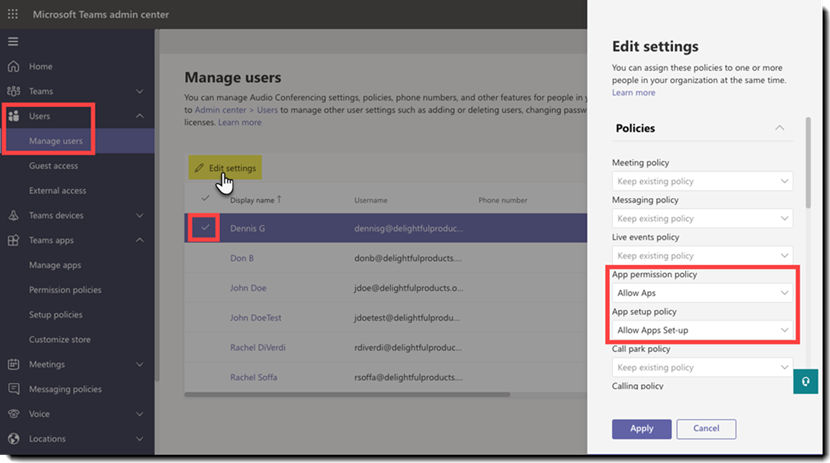Click the Edit settings button

[225, 168]
